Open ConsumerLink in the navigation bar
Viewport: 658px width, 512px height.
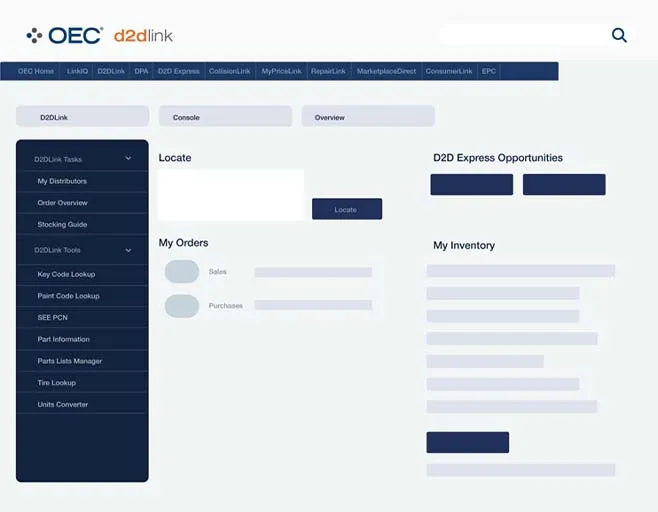coord(449,71)
